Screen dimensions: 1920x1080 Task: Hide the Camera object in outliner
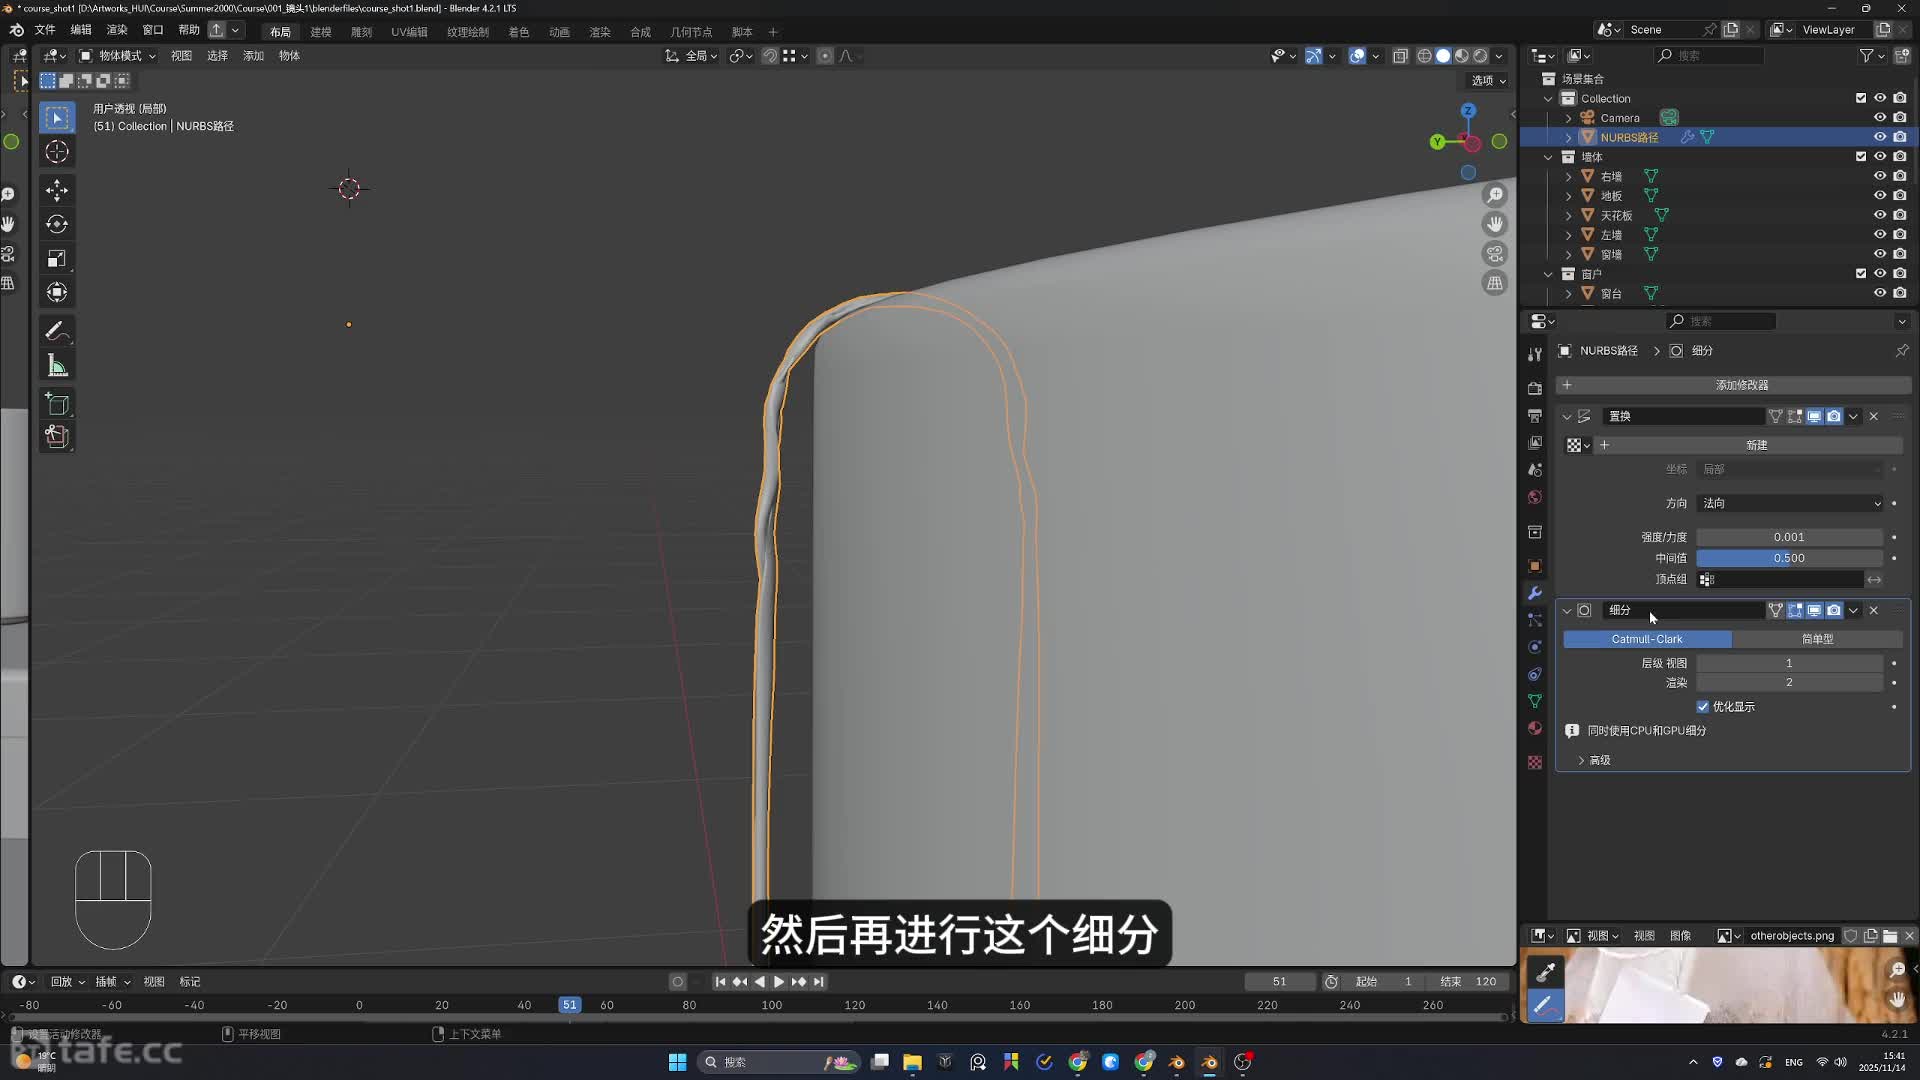coord(1880,118)
